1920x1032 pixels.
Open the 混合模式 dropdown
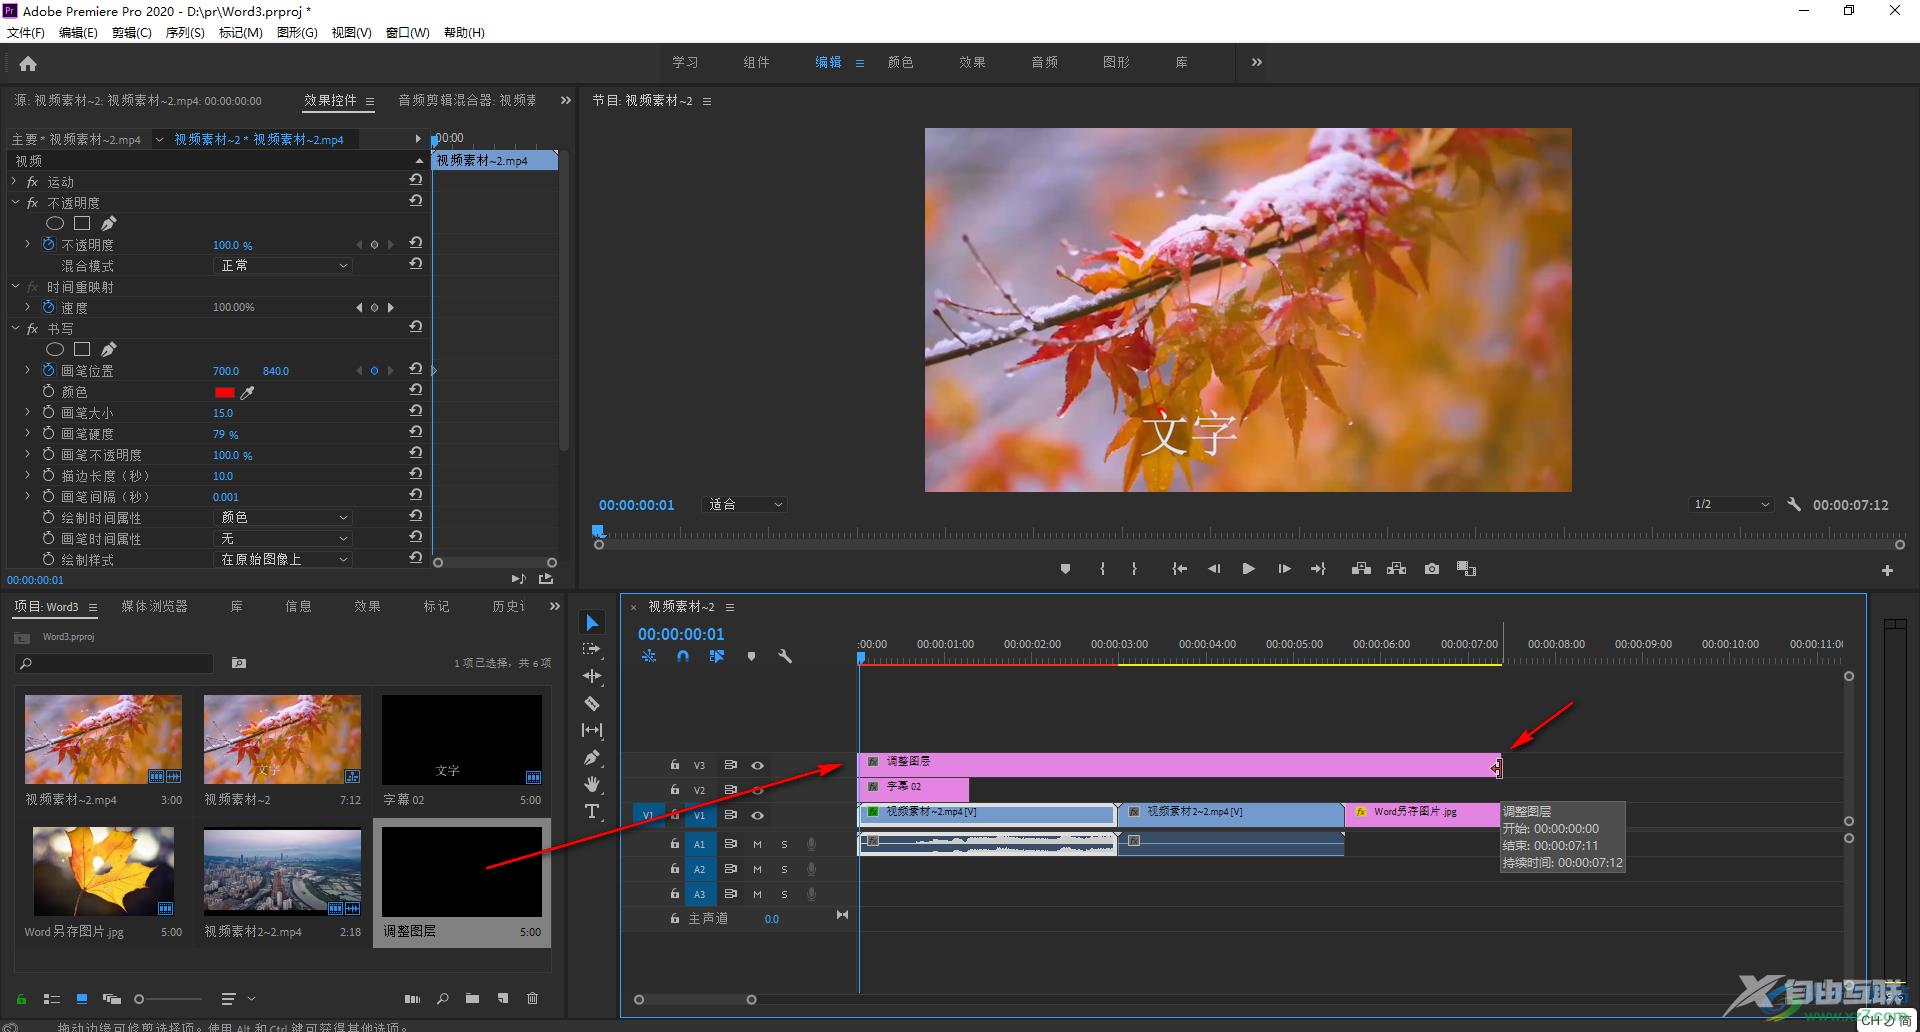(283, 266)
